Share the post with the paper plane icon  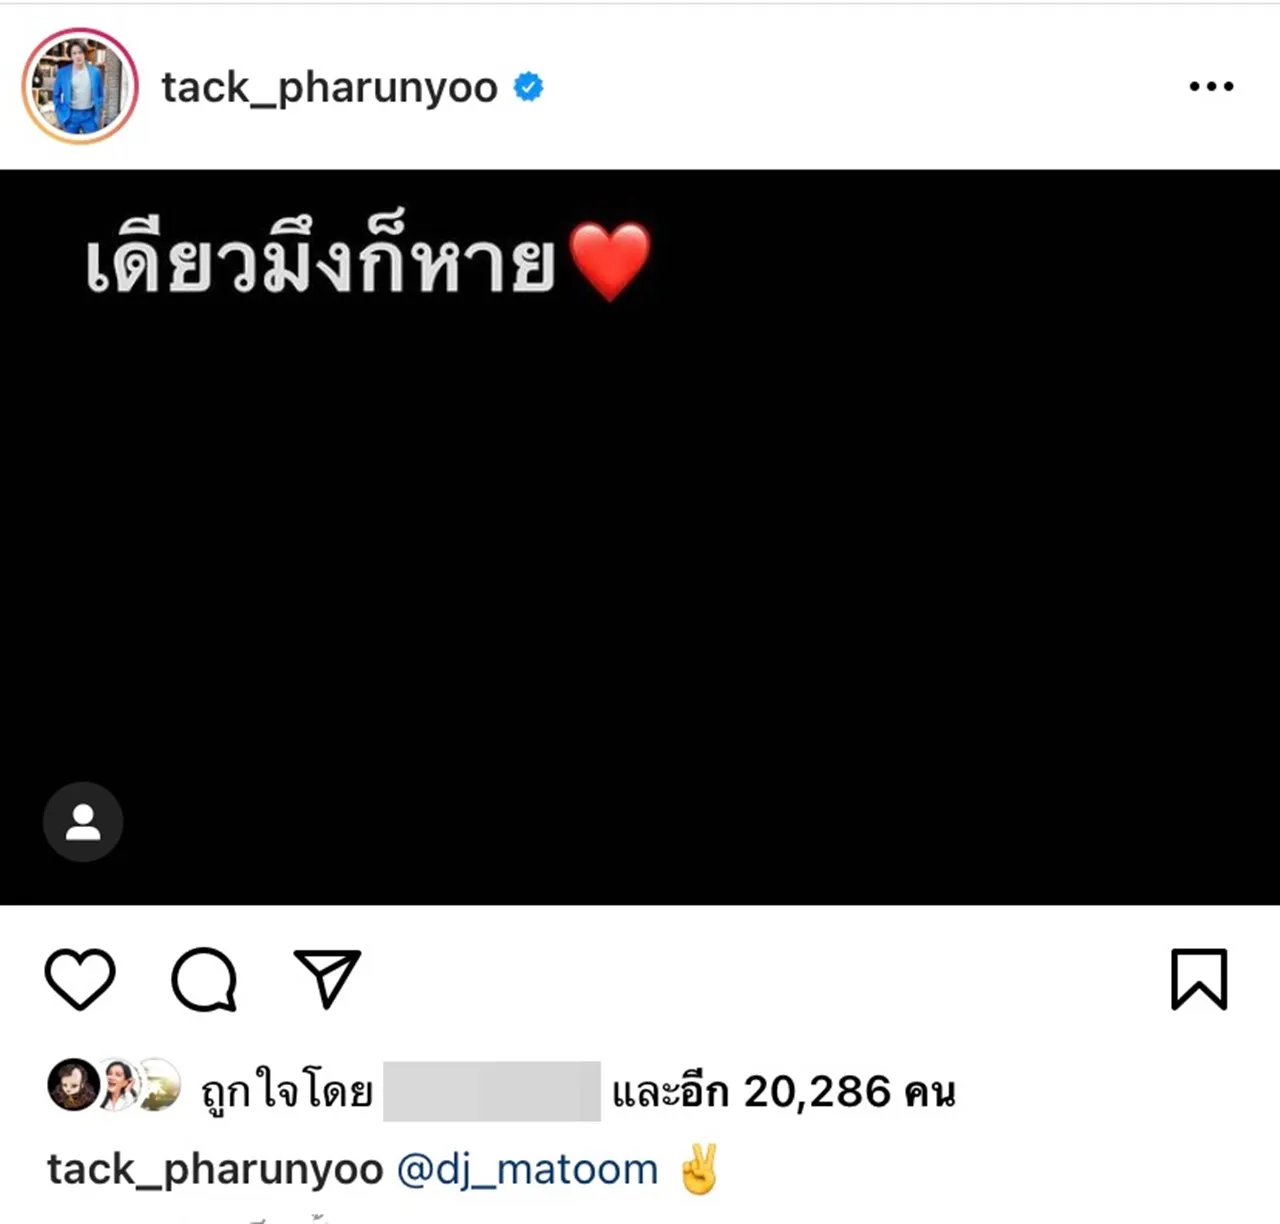[x=327, y=977]
